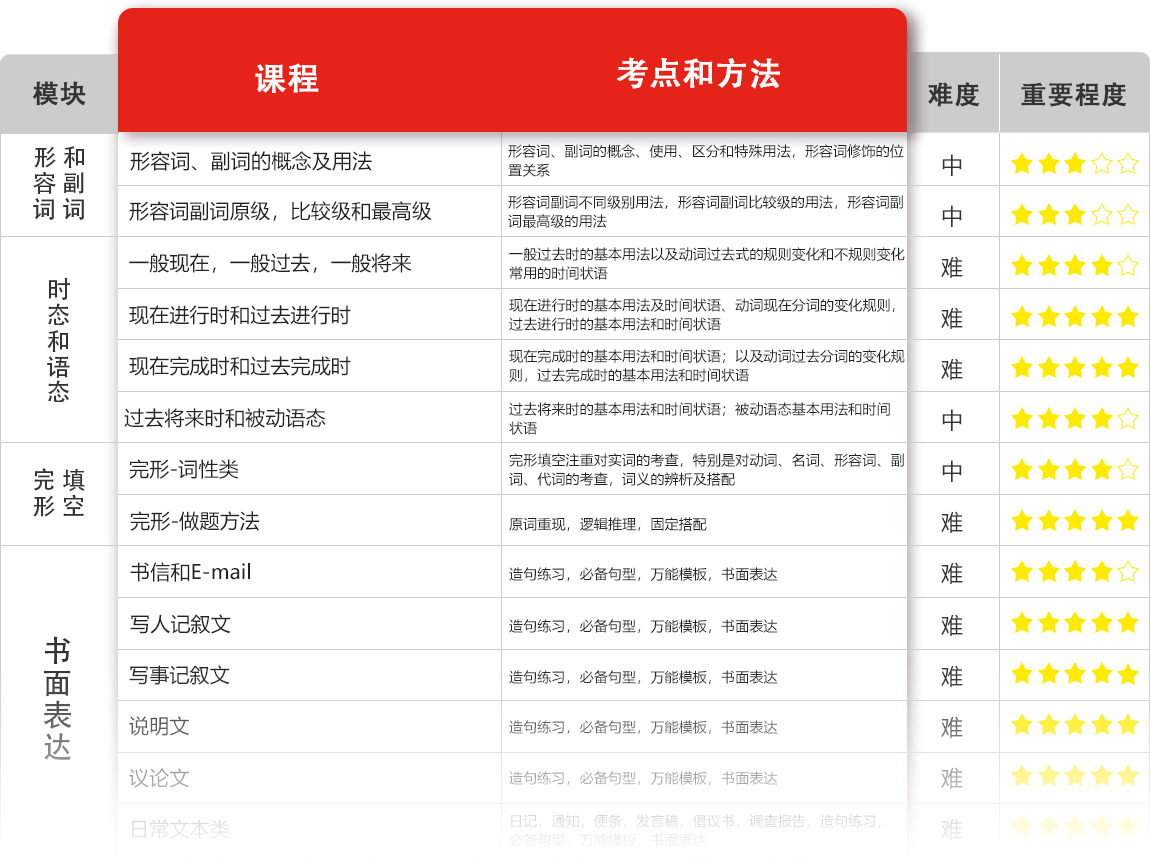The image size is (1150, 858).
Task: Select the 完形填空 module cell
Action: click(59, 494)
